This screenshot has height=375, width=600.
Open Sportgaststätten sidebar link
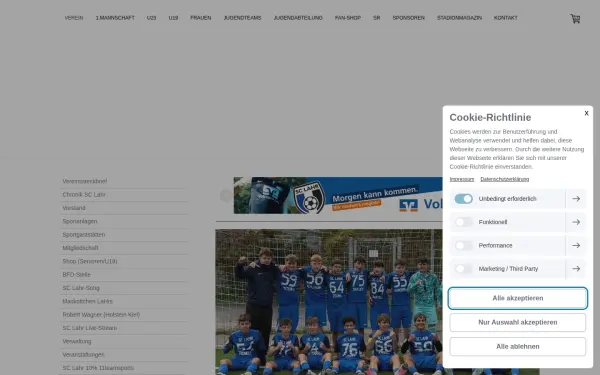83,235
